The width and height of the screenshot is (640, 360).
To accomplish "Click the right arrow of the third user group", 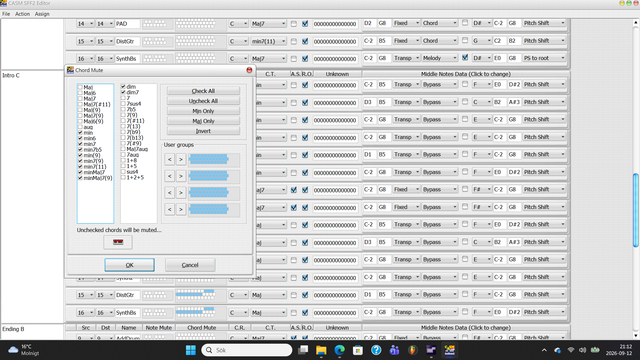I will [181, 193].
